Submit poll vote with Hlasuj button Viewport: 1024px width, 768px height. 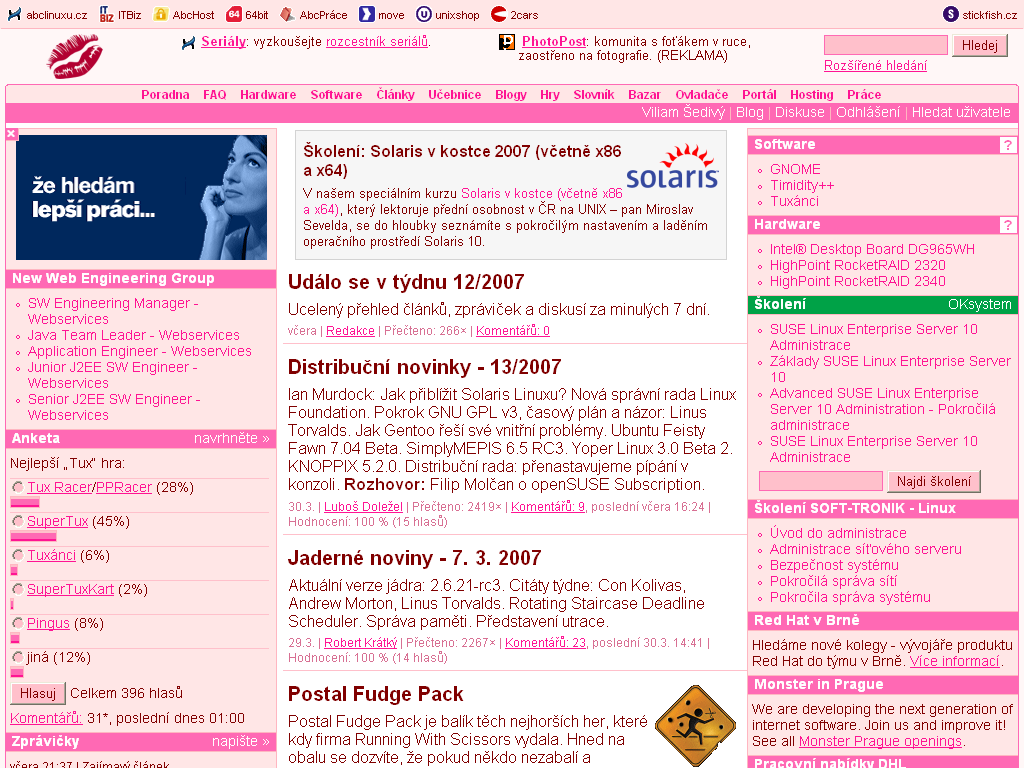[x=38, y=693]
